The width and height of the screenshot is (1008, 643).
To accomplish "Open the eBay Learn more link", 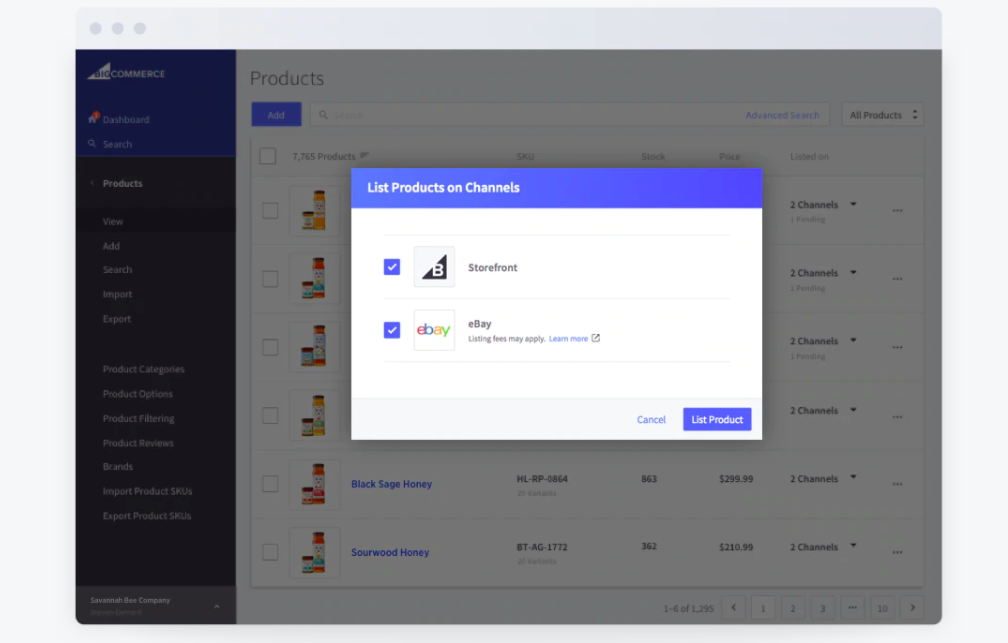I will pyautogui.click(x=568, y=338).
